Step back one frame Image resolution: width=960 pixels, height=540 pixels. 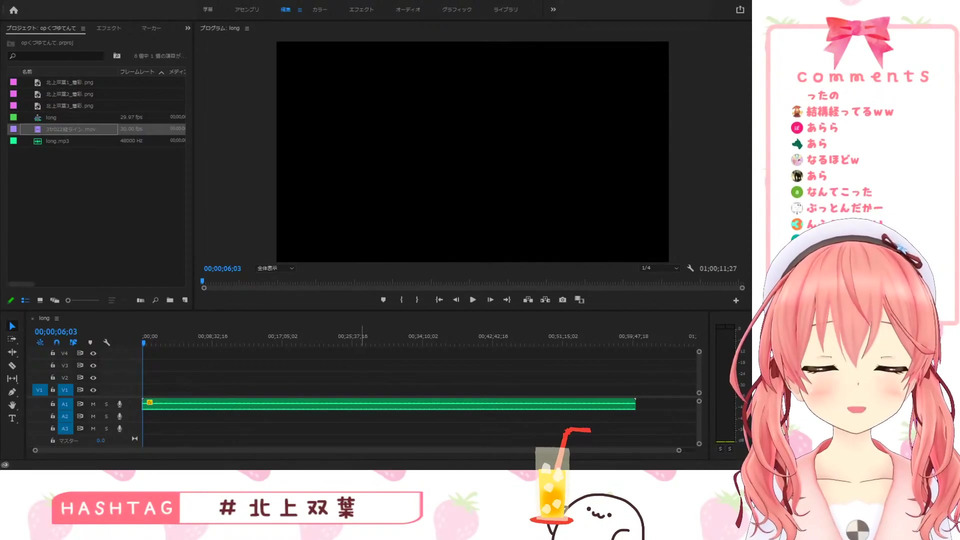coord(456,300)
